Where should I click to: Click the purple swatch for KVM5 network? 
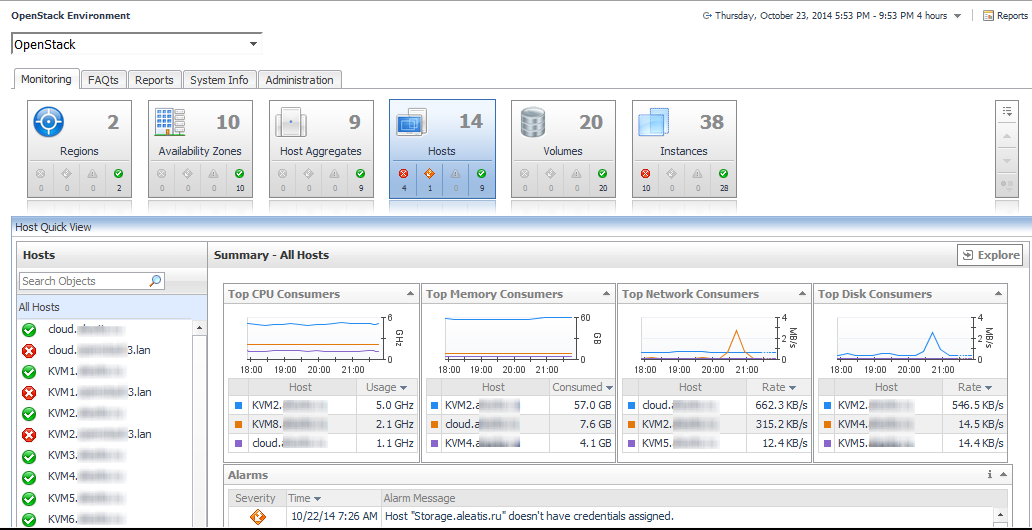click(631, 443)
